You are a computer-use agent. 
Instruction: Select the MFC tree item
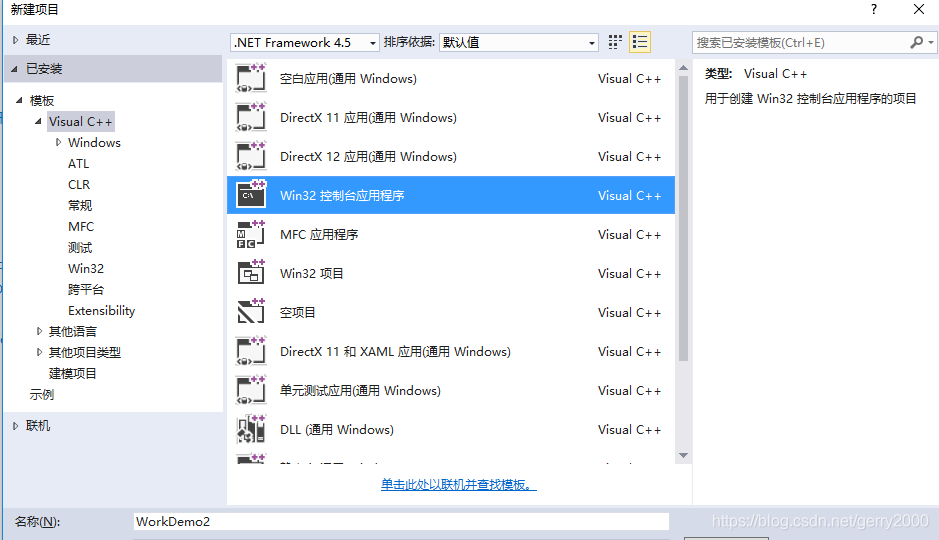(81, 226)
